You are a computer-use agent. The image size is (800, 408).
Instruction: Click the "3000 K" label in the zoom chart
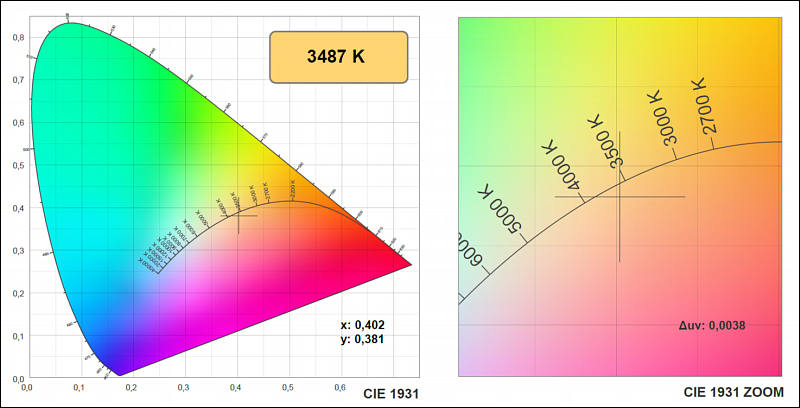[x=662, y=118]
